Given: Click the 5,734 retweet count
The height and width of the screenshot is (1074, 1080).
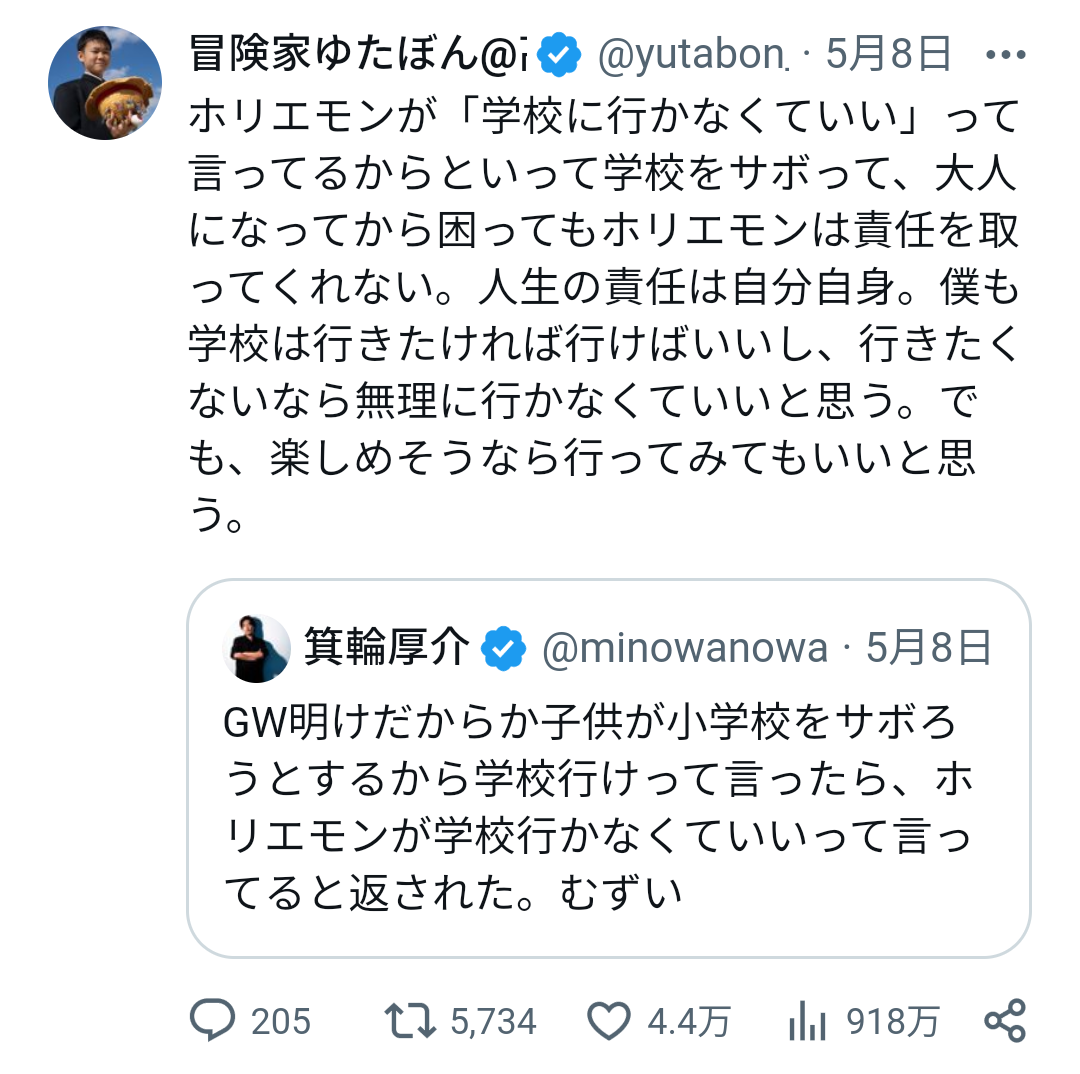Looking at the screenshot, I should pyautogui.click(x=492, y=1022).
